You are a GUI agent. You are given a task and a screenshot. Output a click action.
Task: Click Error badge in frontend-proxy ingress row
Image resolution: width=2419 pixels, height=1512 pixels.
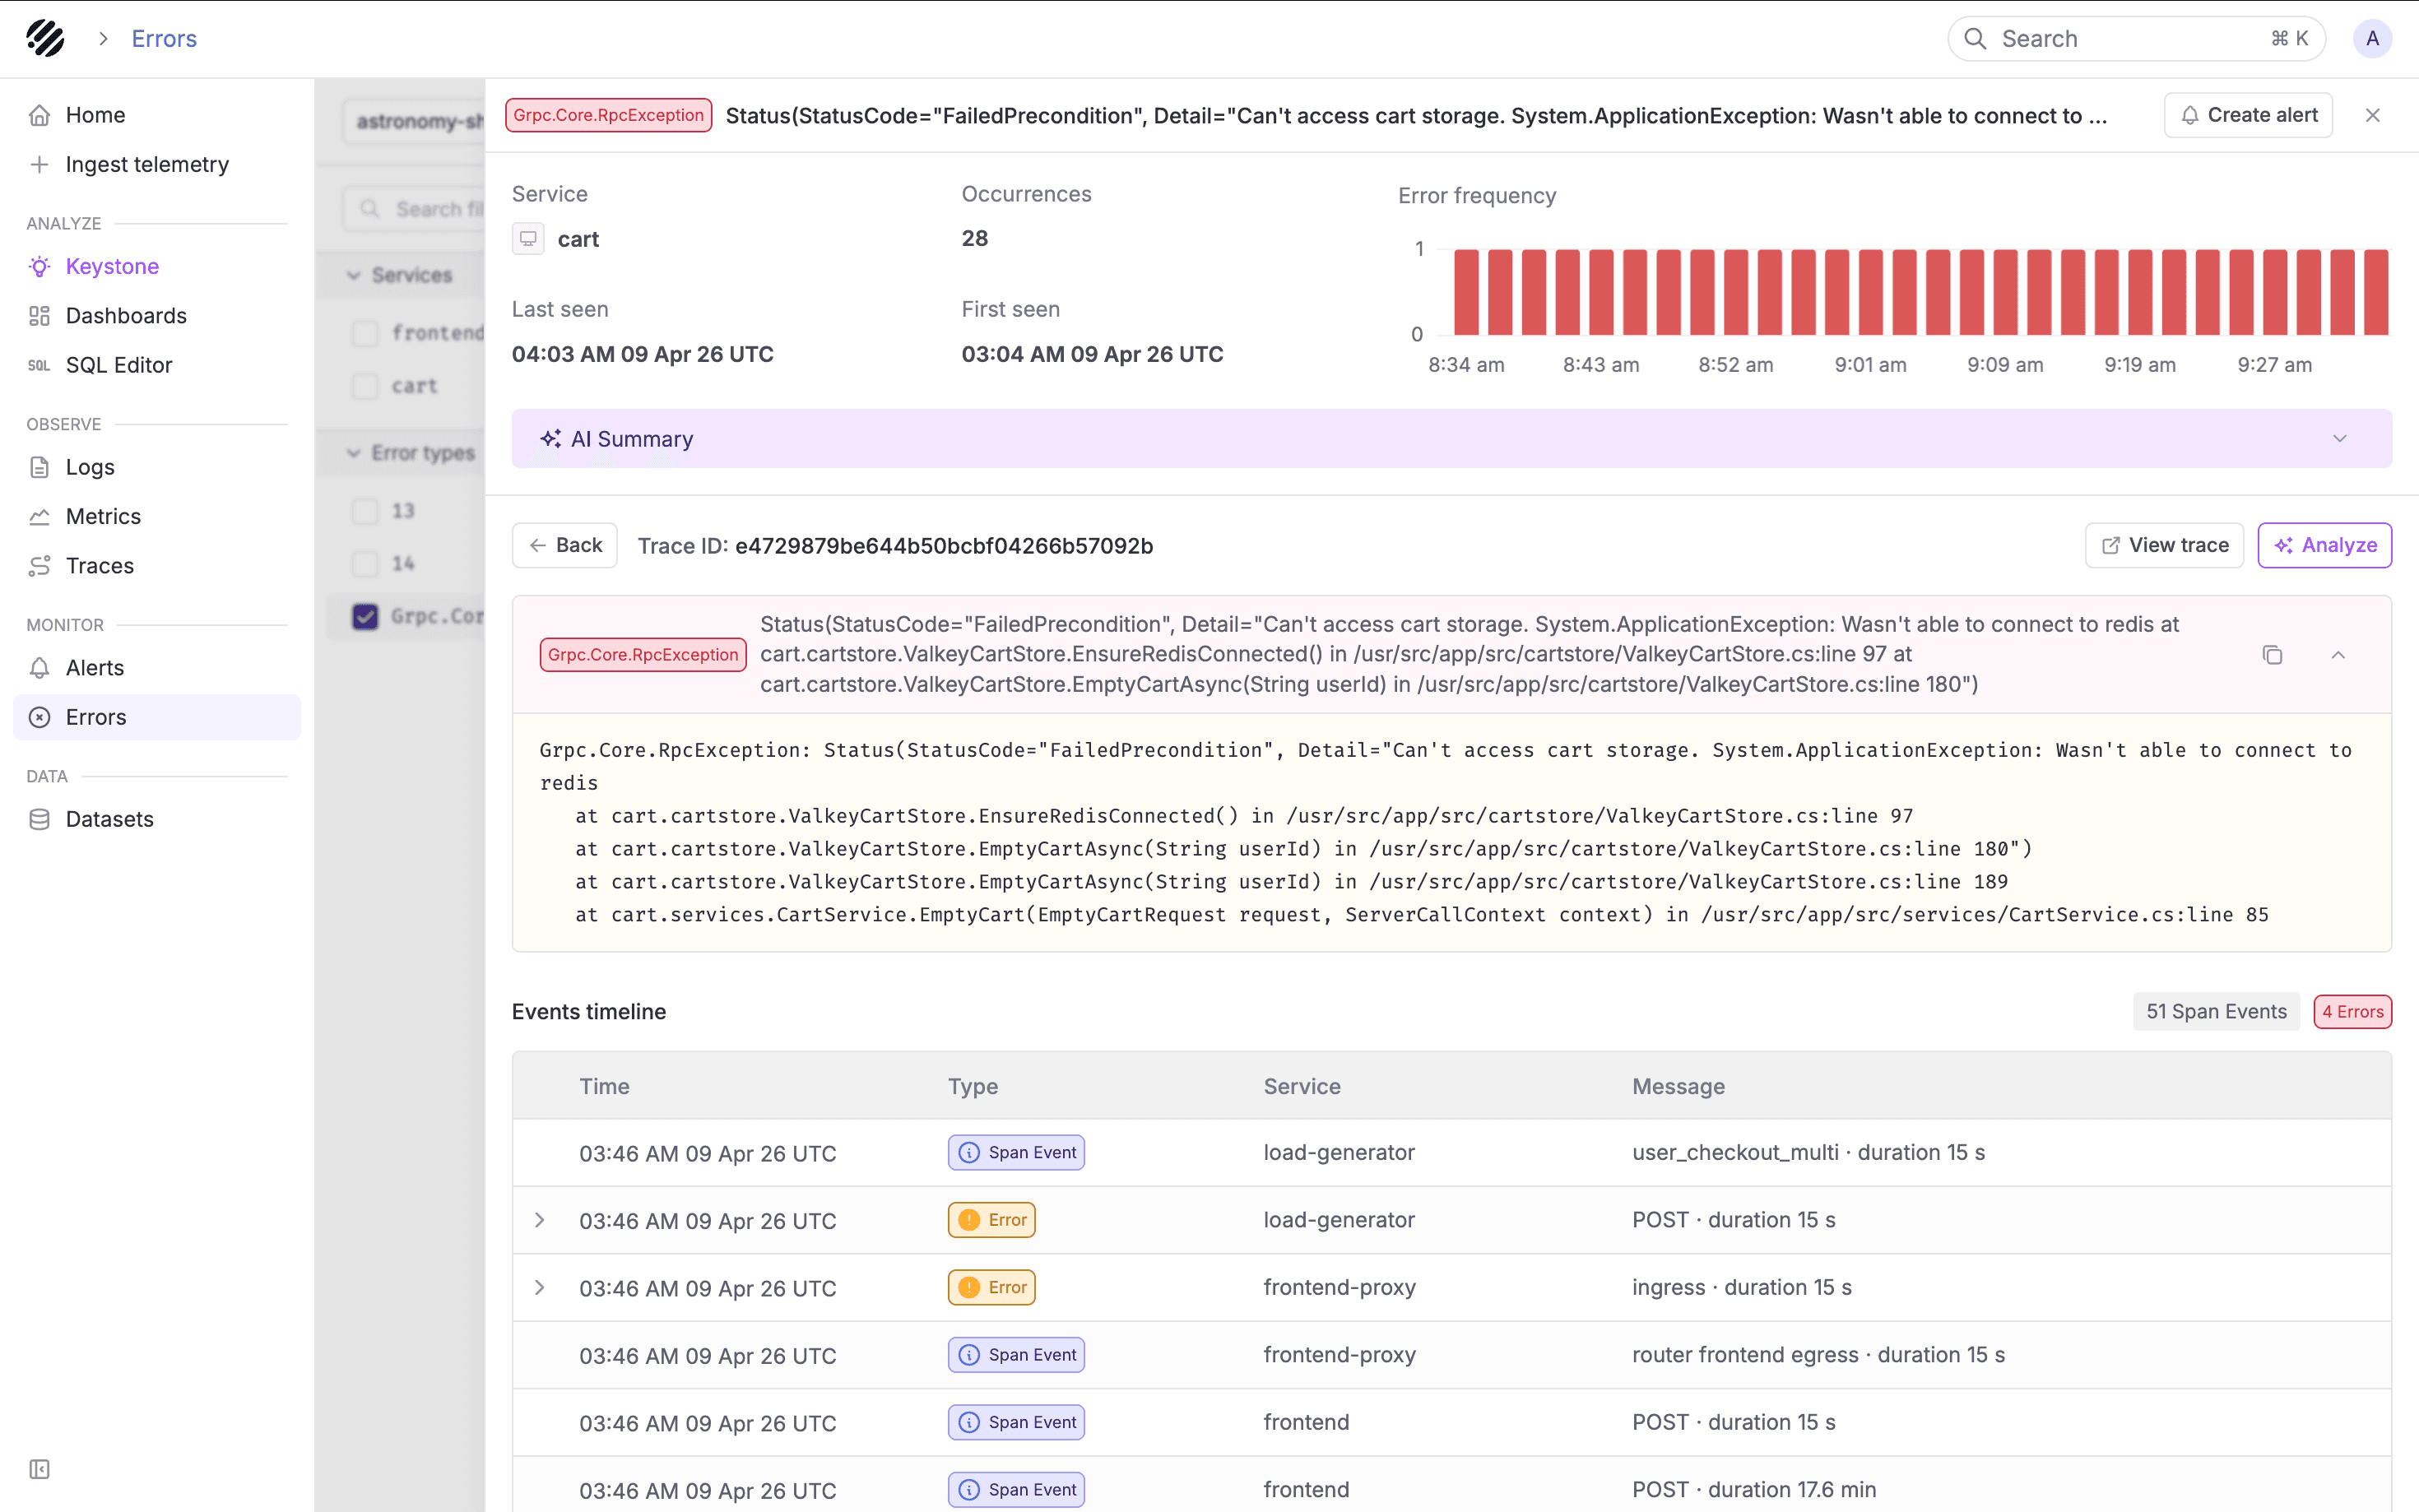pyautogui.click(x=991, y=1287)
